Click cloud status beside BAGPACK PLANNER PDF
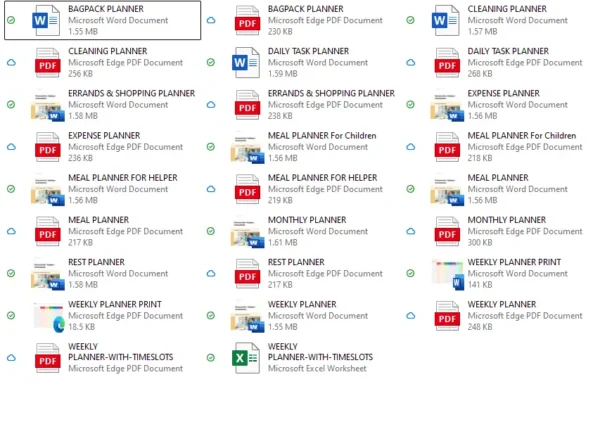The height and width of the screenshot is (422, 600). [x=211, y=20]
